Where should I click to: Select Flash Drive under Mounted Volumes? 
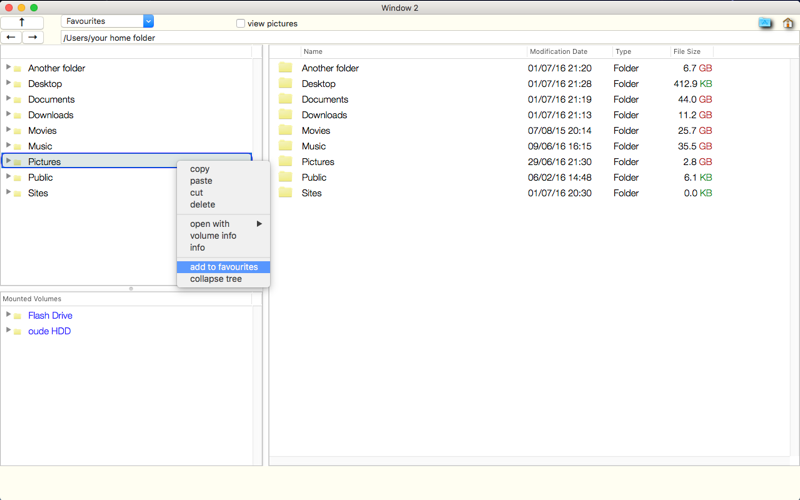(x=50, y=315)
